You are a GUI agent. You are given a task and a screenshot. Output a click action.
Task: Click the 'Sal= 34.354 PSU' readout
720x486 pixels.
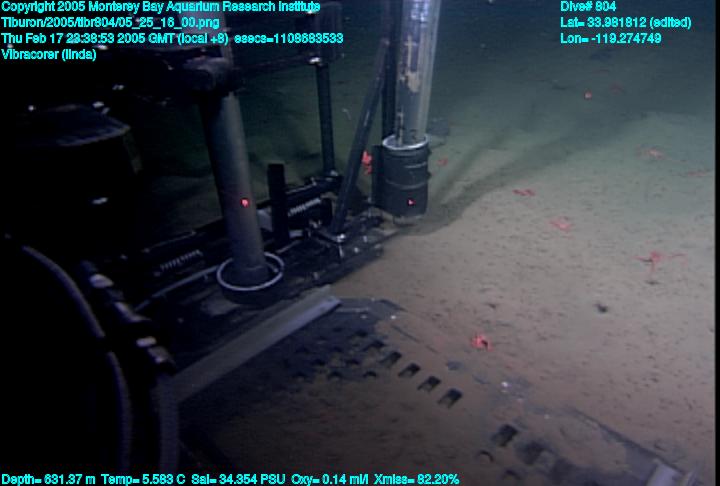coord(238,480)
